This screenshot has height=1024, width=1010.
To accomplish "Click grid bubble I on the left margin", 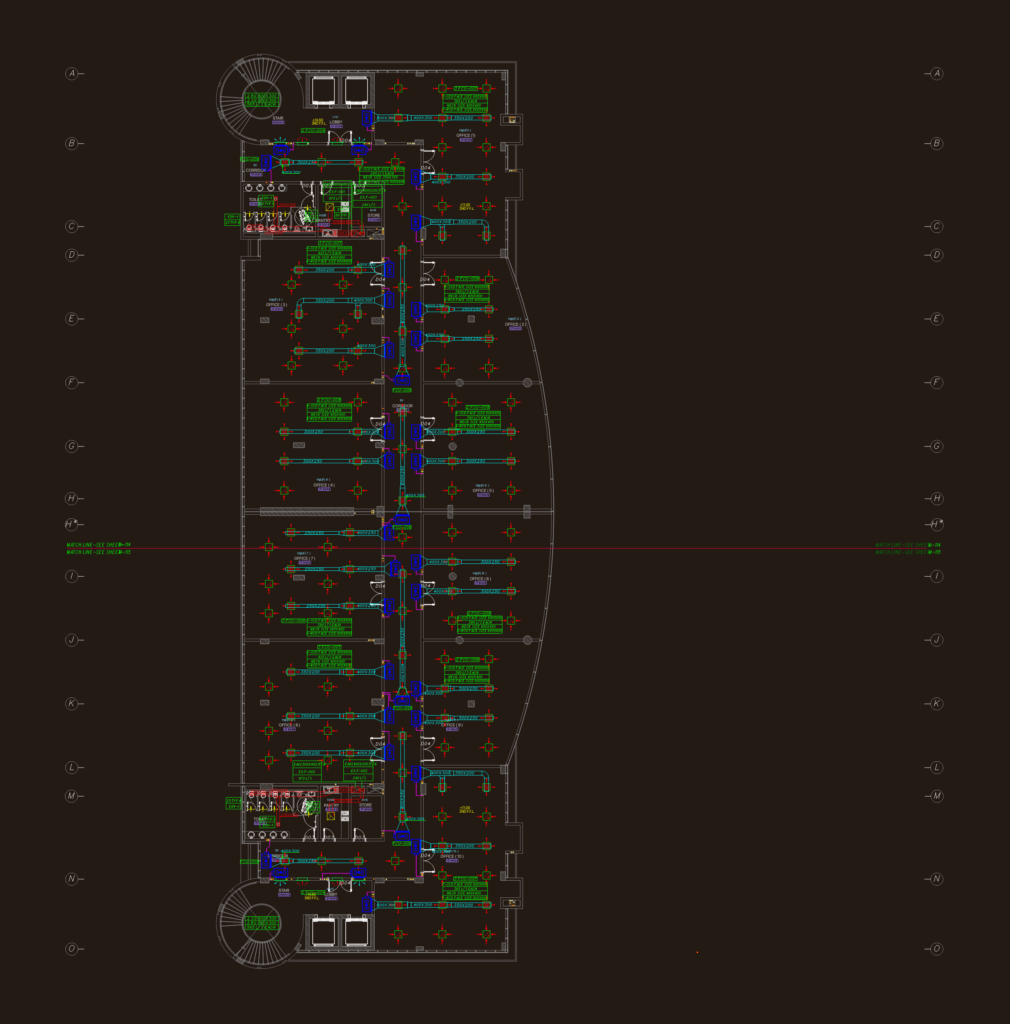I will click(71, 576).
